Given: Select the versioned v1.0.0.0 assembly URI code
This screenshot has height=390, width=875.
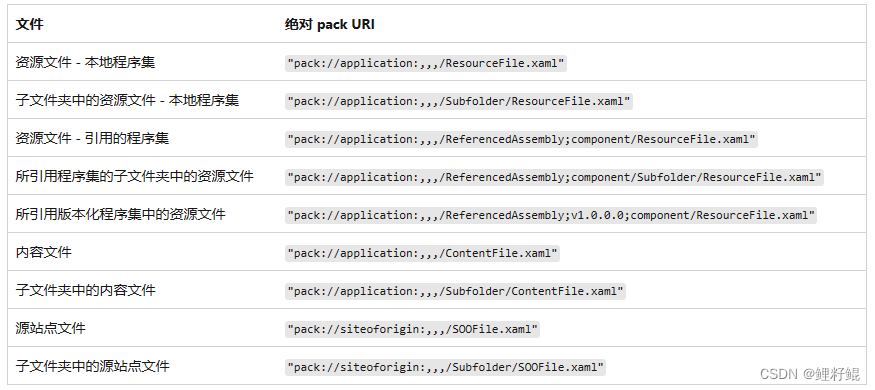Looking at the screenshot, I should tap(551, 215).
